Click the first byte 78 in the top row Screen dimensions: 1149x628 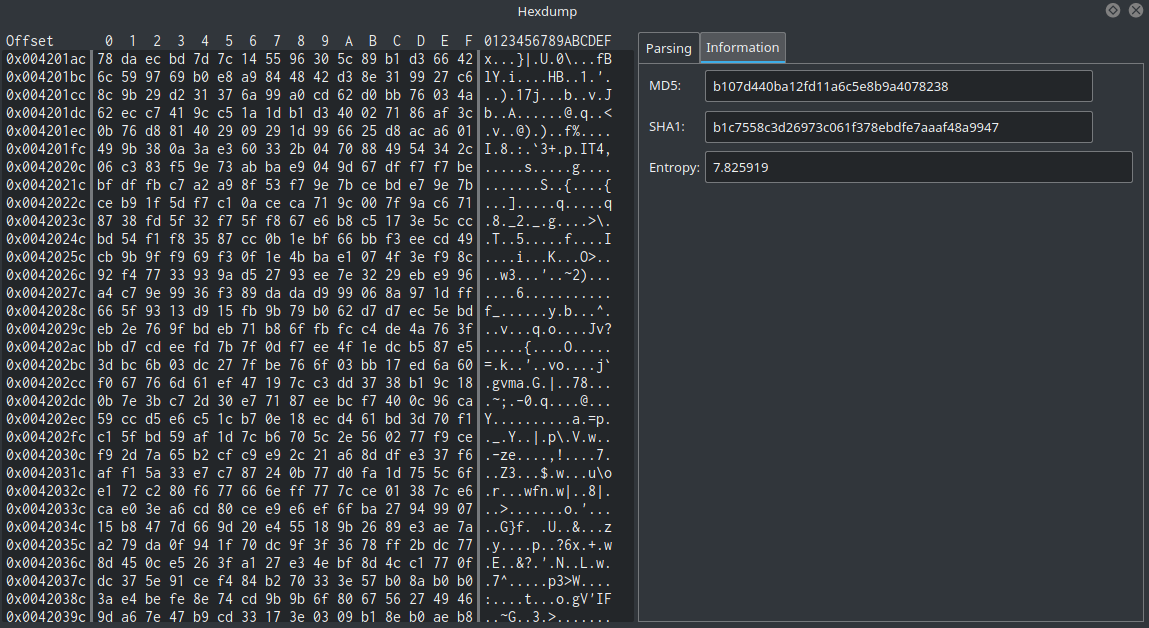click(105, 59)
